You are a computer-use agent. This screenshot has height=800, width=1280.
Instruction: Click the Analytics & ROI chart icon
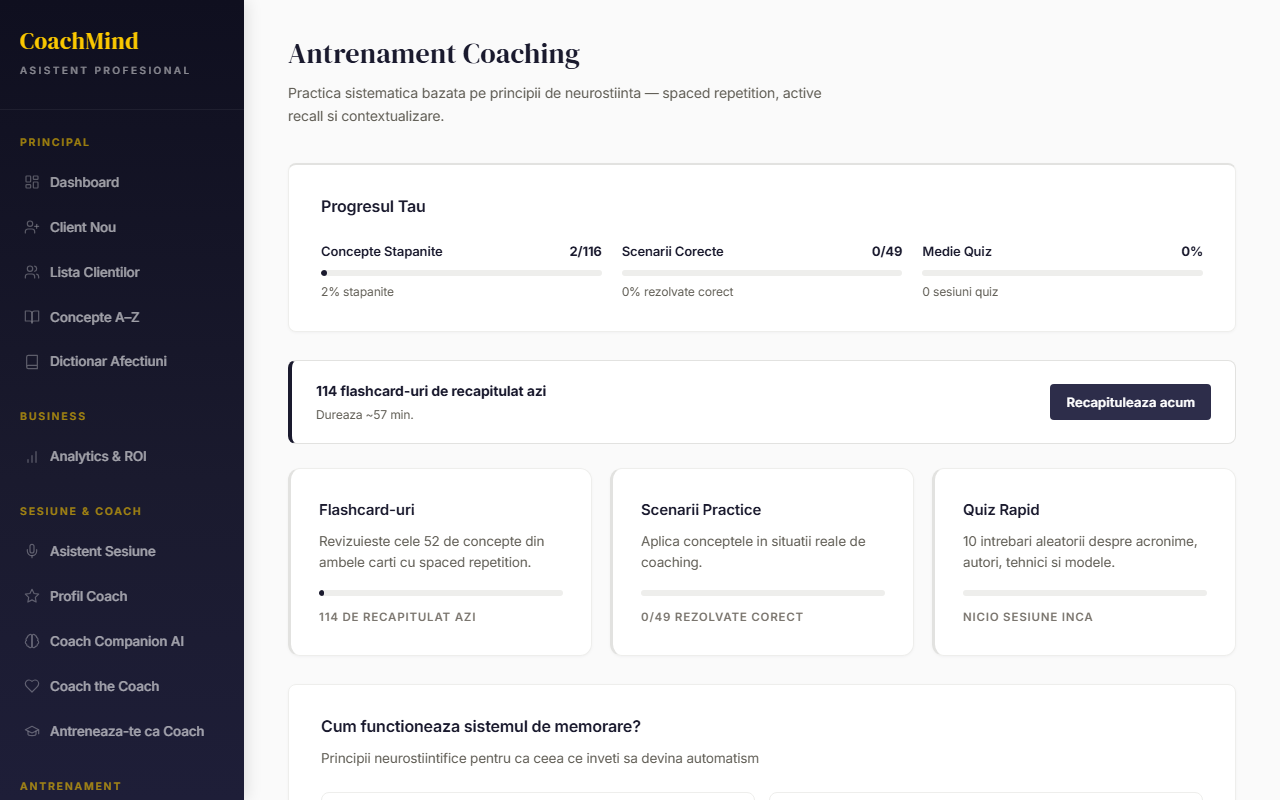click(32, 457)
